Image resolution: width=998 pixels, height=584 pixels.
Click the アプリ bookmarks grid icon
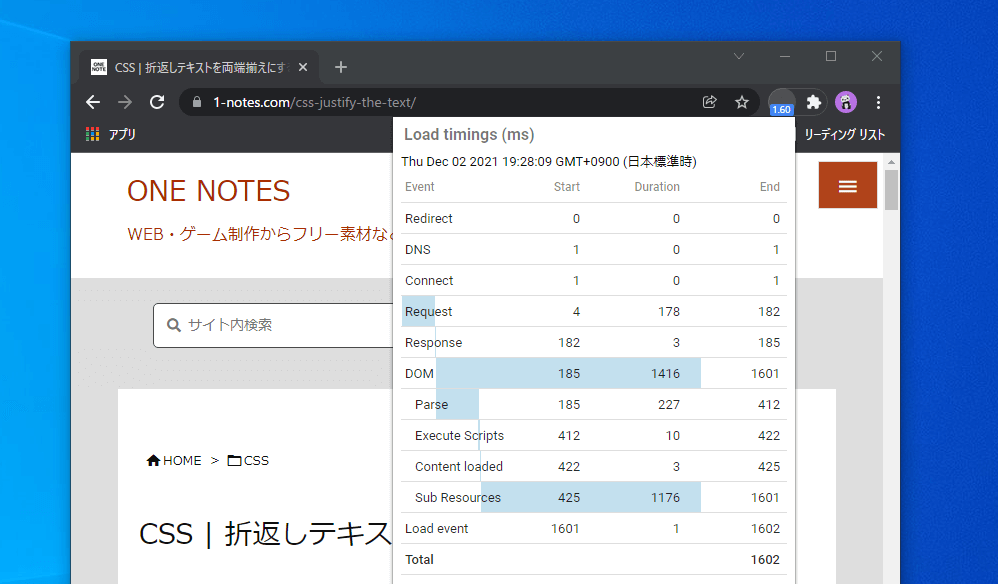[91, 133]
